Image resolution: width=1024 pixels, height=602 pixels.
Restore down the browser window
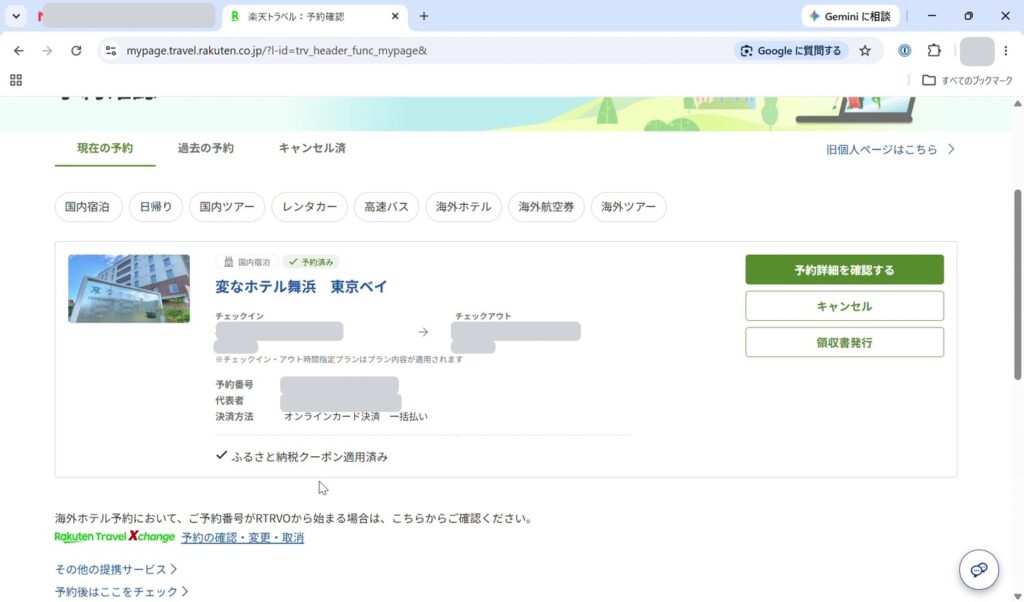(968, 16)
